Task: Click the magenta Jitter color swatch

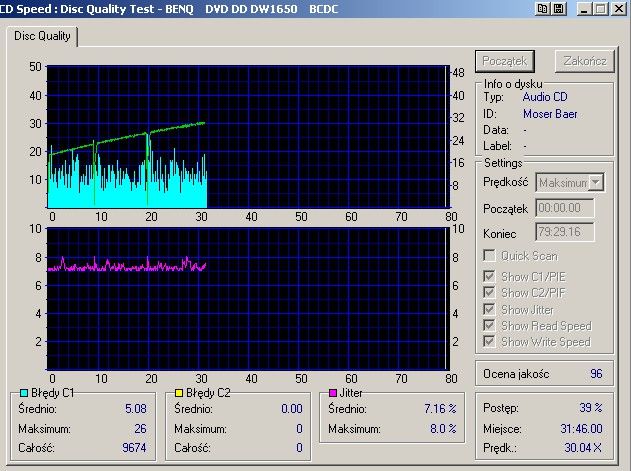Action: pos(332,392)
